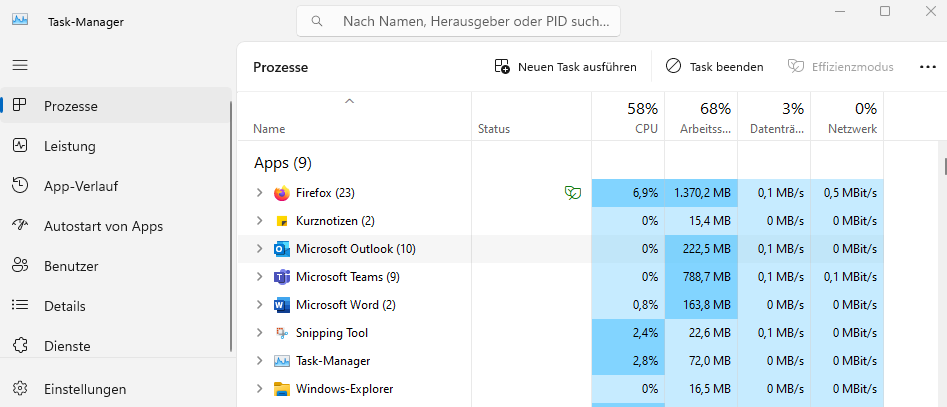
Task: Click the Task beenden button
Action: pos(714,66)
